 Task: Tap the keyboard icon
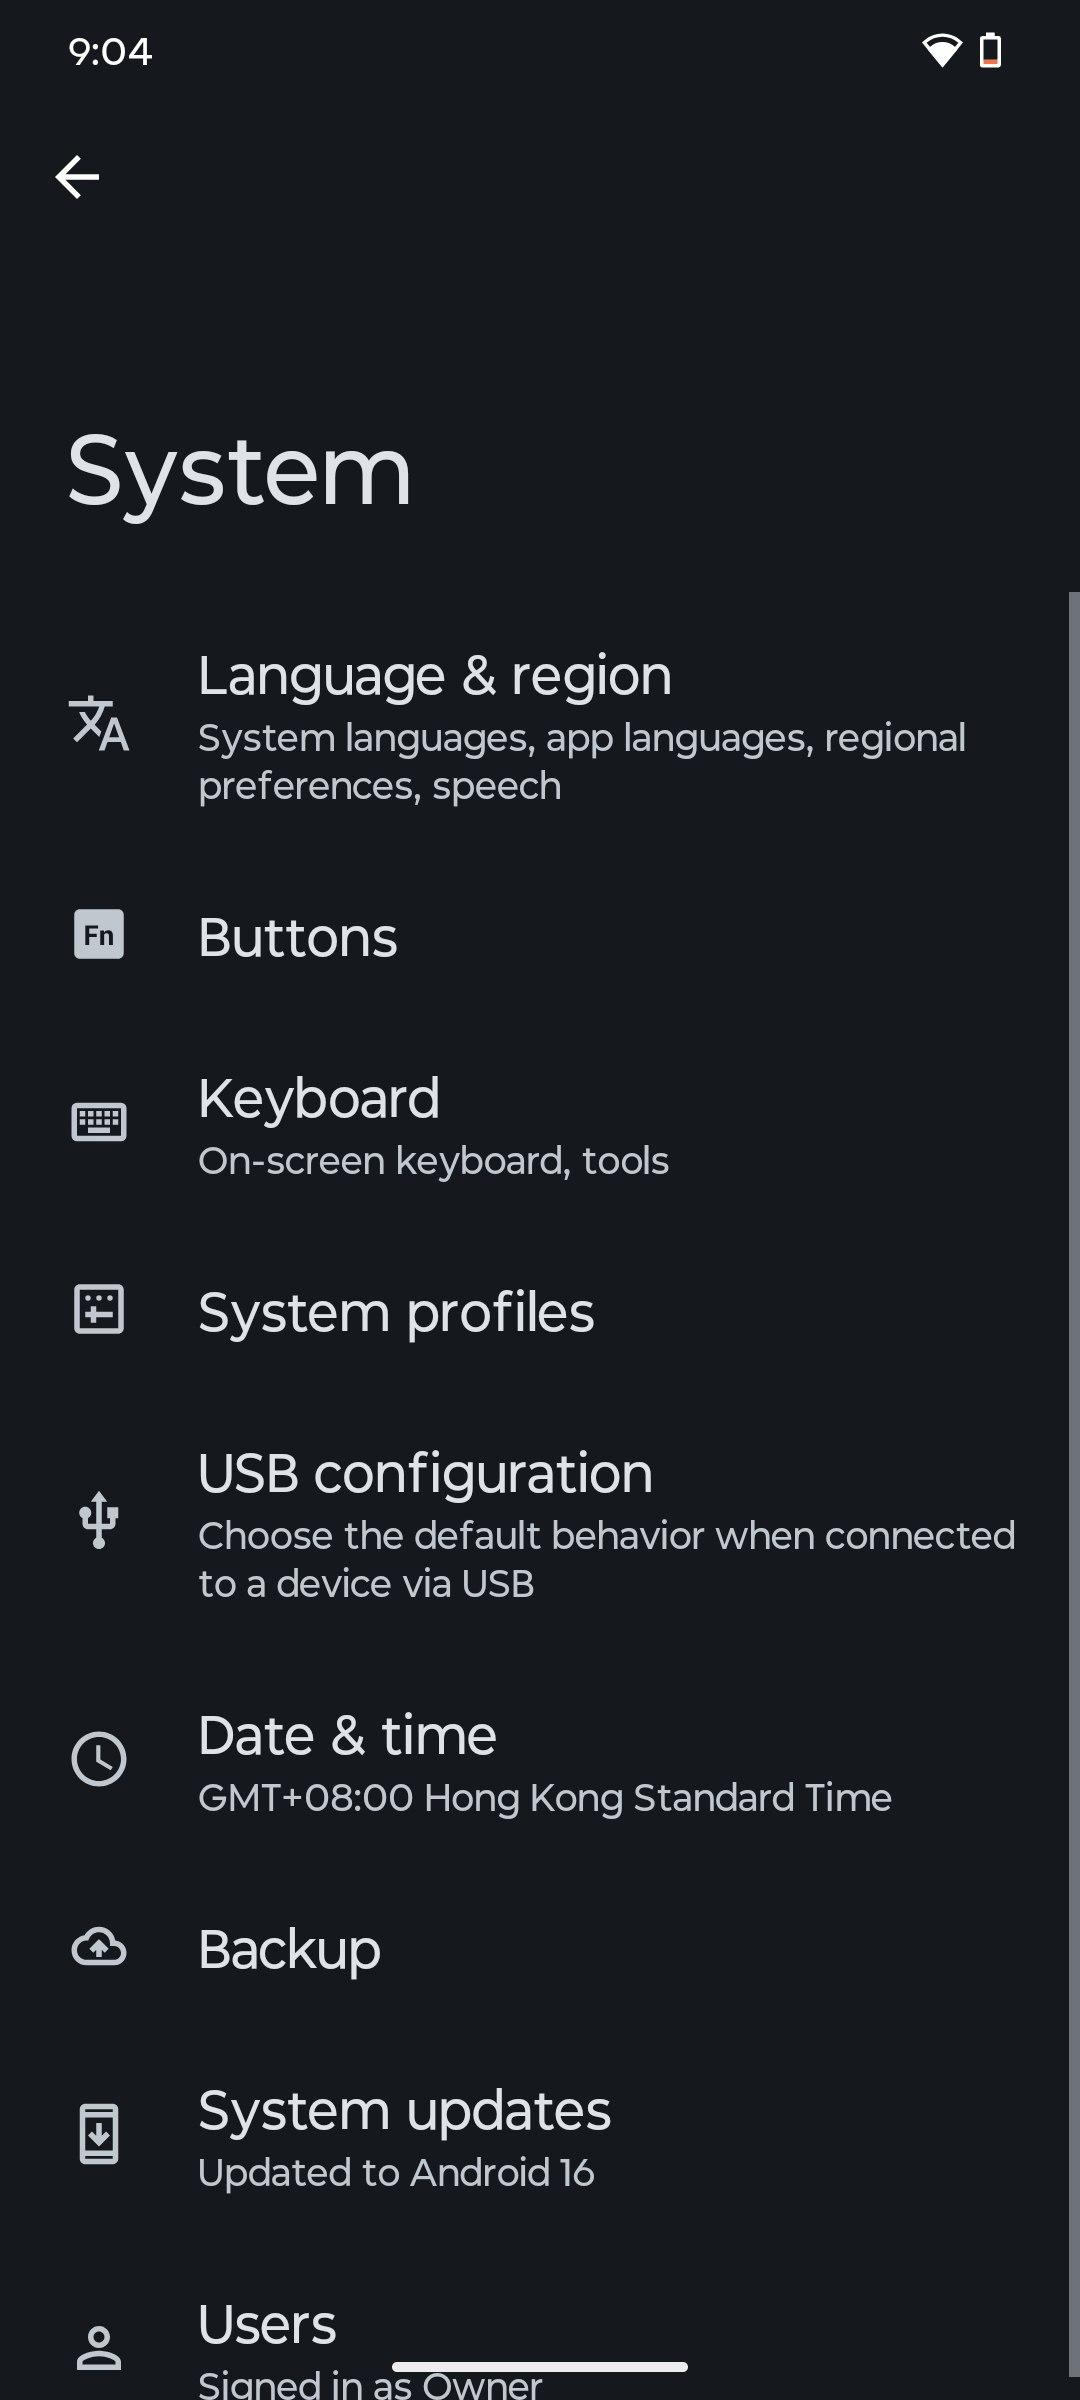coord(99,1122)
